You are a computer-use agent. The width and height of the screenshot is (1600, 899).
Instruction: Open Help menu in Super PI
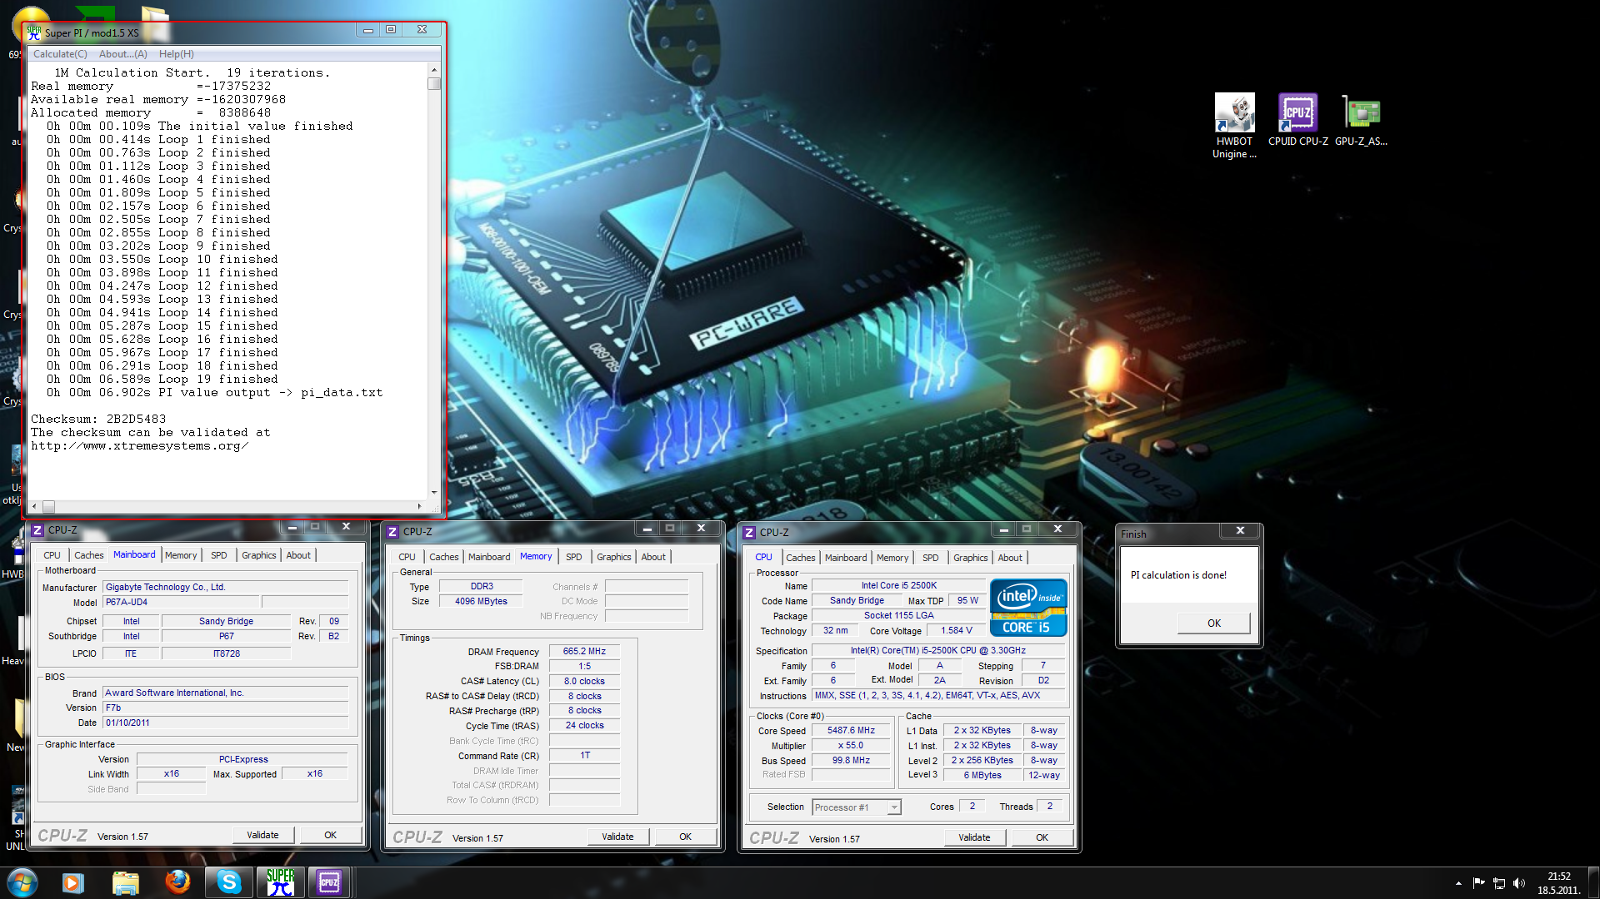176,54
